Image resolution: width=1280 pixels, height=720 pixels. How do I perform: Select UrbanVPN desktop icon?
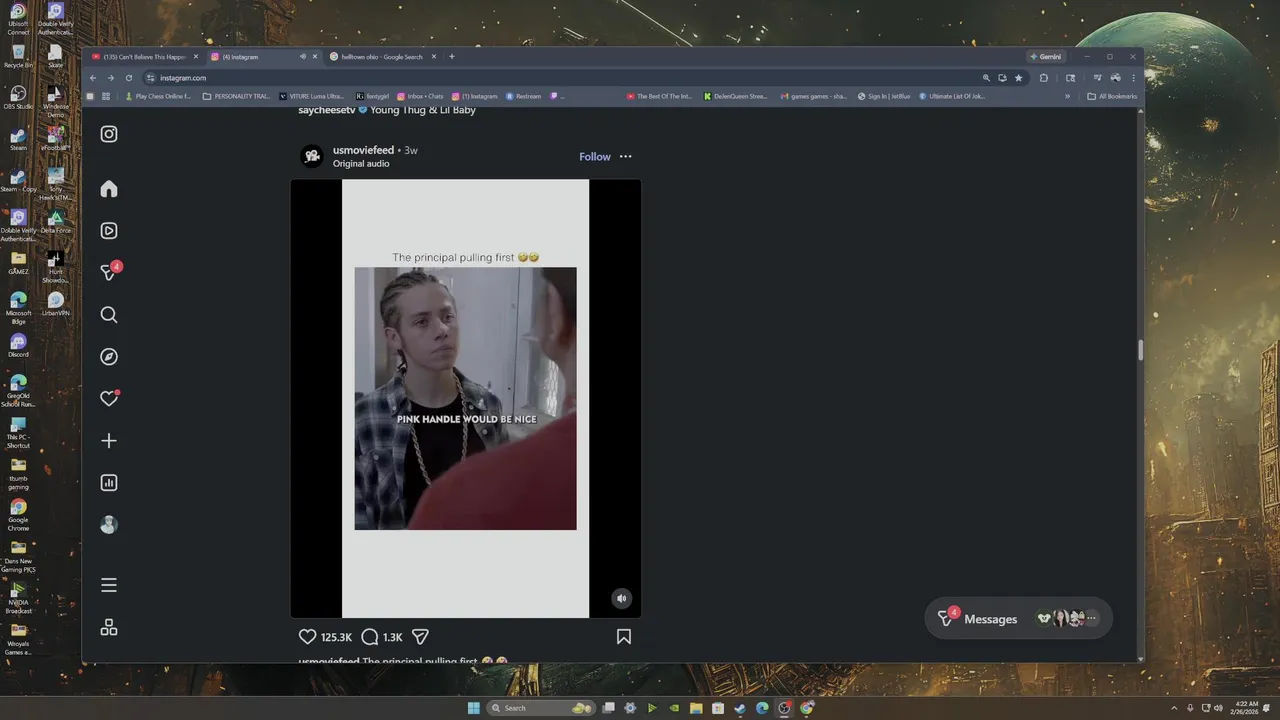[x=56, y=305]
